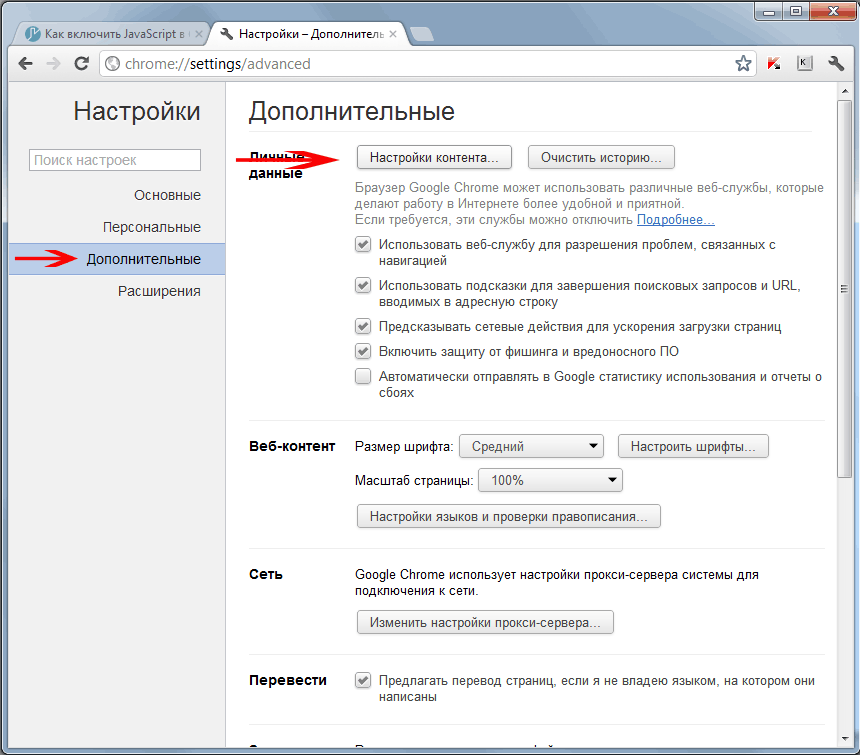Viewport: 860px width, 755px height.
Task: Toggle predict network actions checkbox
Action: tap(363, 327)
